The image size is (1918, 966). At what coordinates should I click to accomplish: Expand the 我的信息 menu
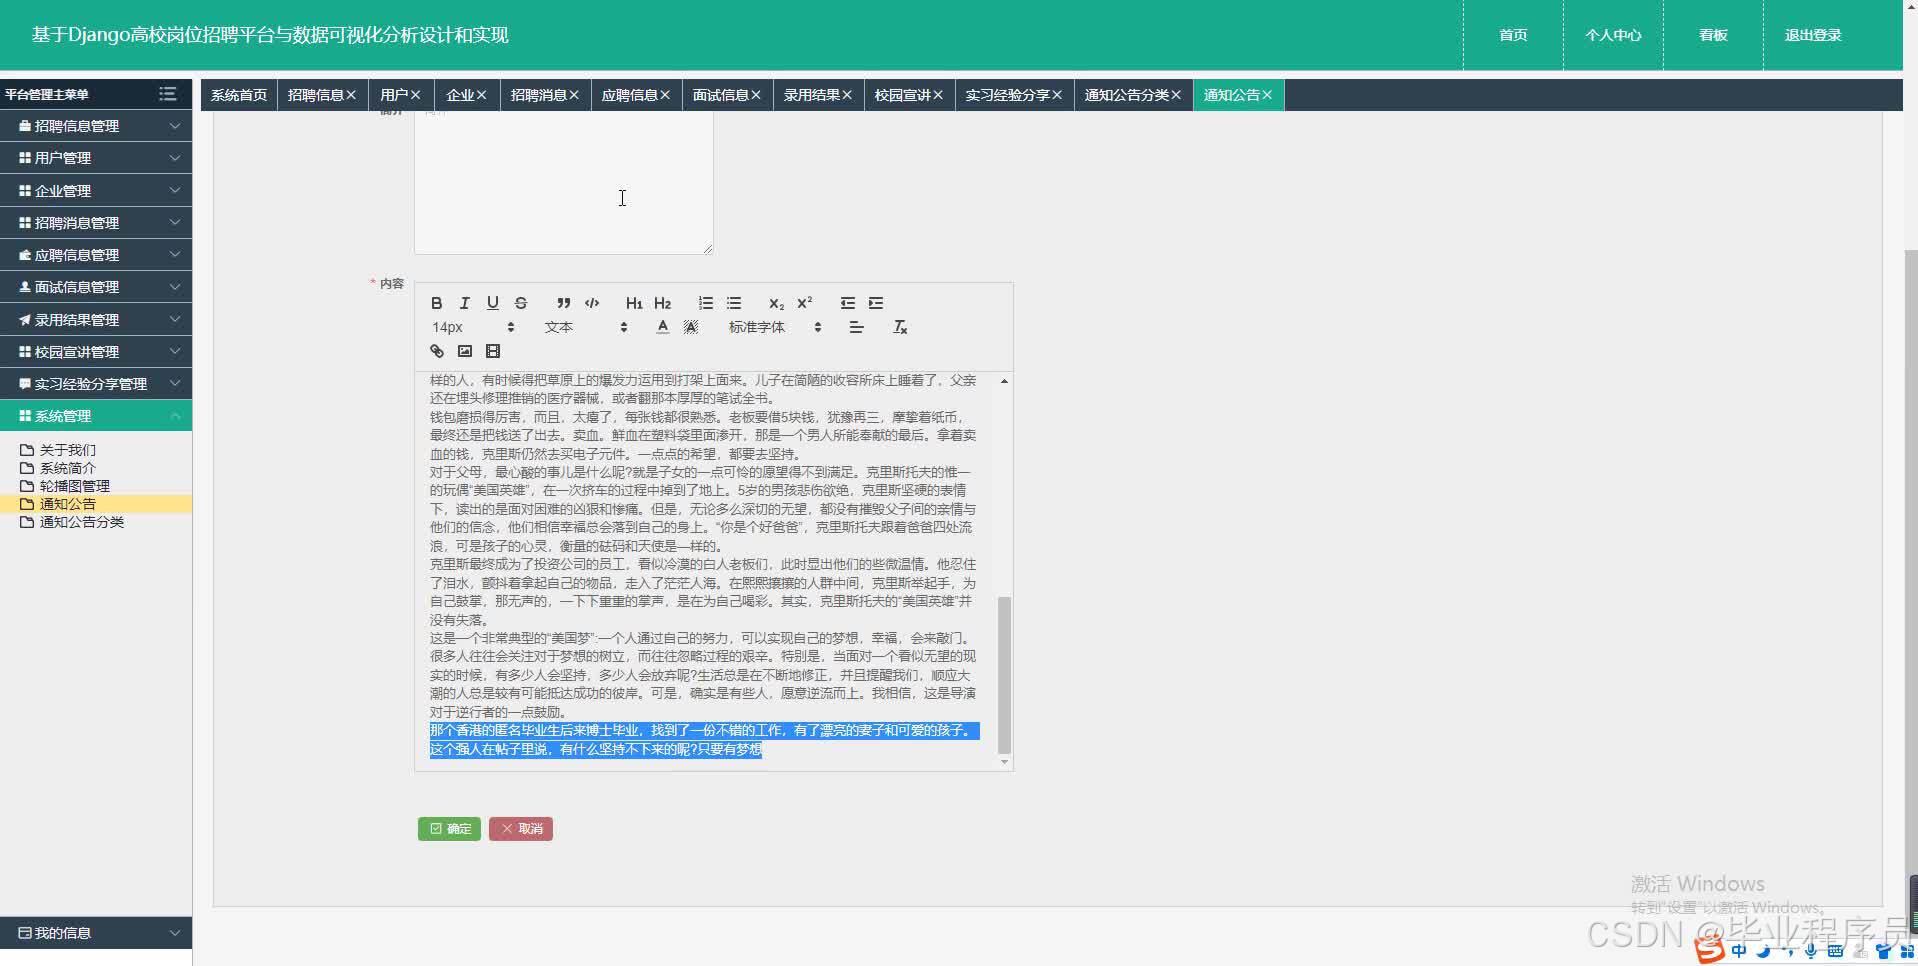96,933
